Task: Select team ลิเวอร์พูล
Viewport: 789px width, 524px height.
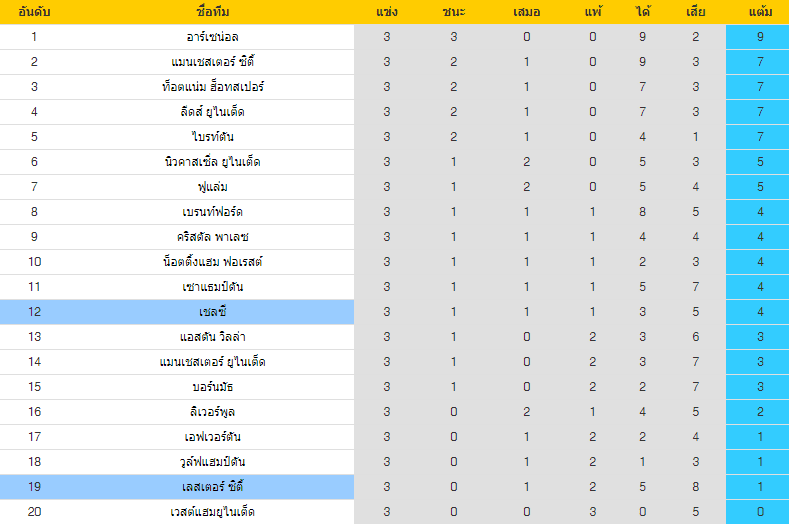Action: point(212,412)
